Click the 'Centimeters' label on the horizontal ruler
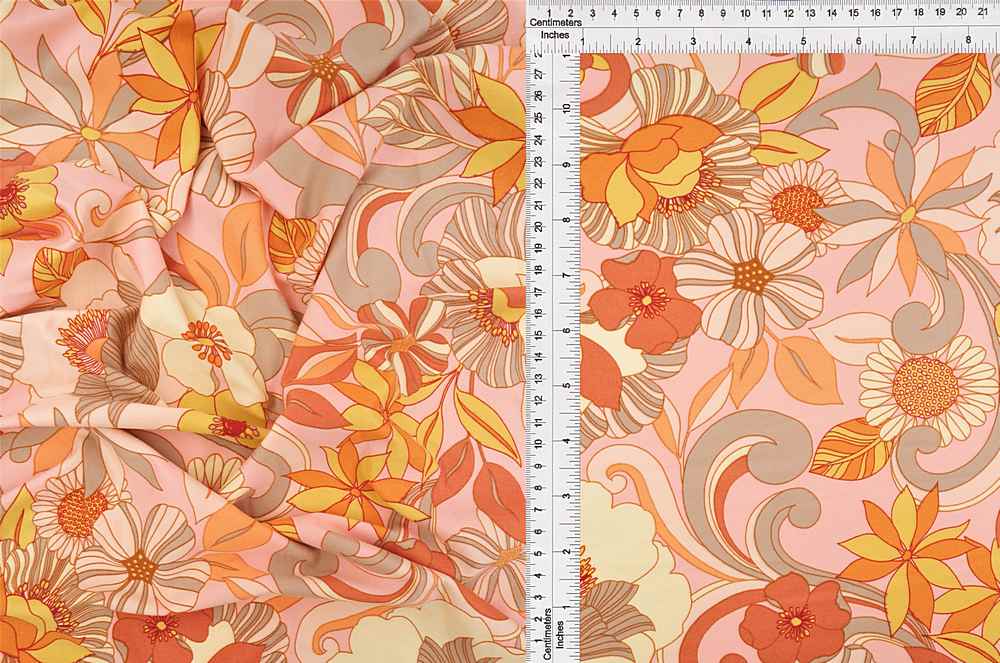 pos(556,22)
